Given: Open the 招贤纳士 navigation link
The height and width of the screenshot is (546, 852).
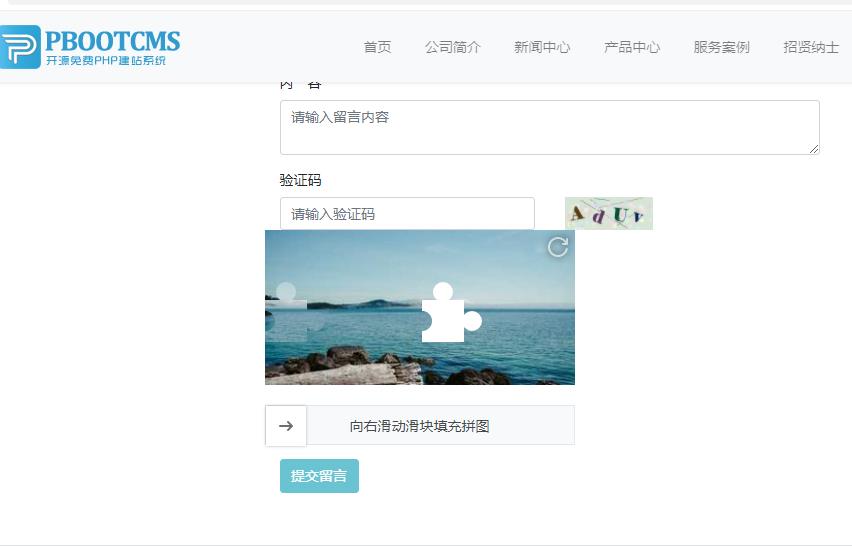Looking at the screenshot, I should pyautogui.click(x=811, y=47).
